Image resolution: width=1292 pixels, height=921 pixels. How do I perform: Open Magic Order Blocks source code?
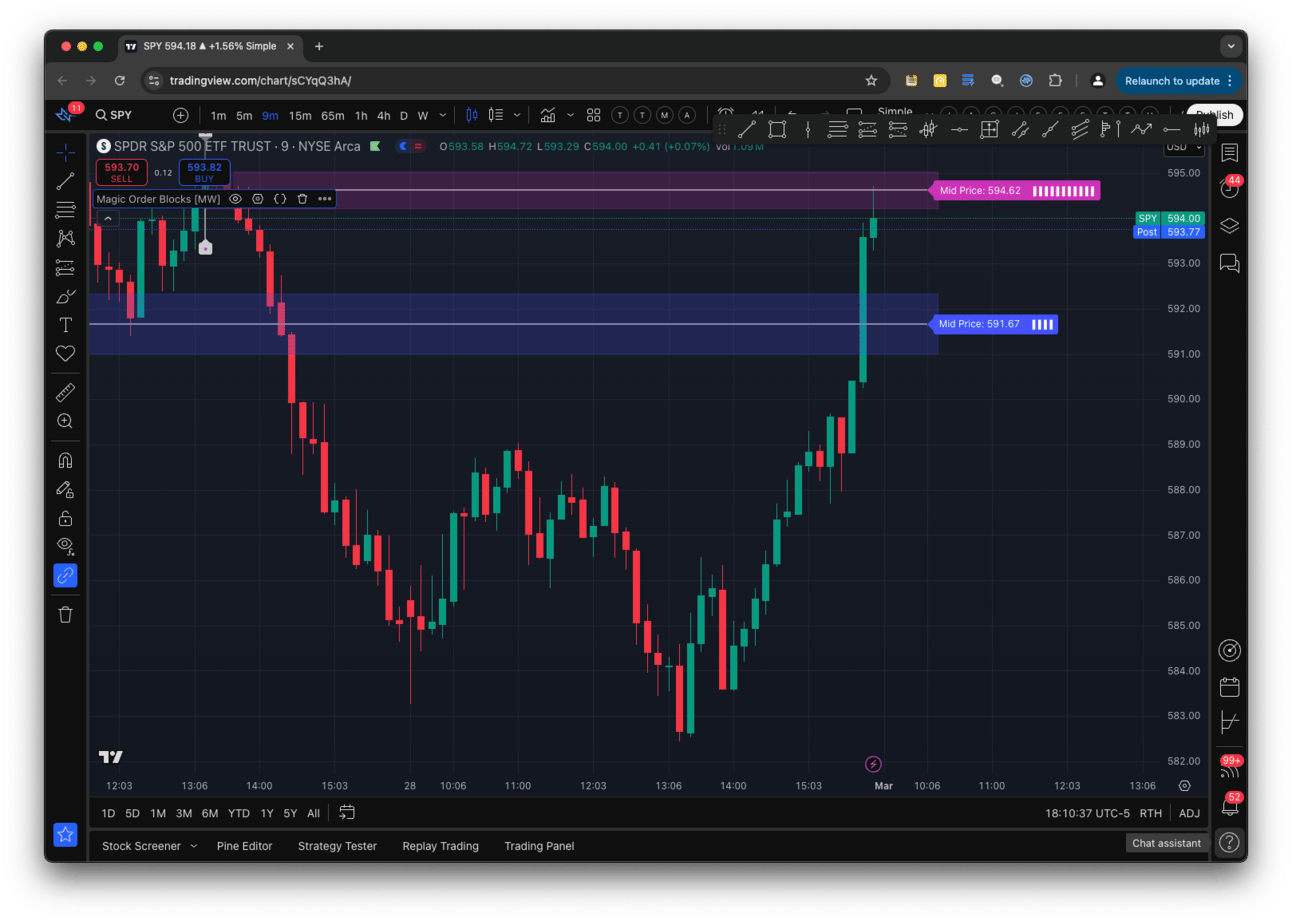(280, 199)
